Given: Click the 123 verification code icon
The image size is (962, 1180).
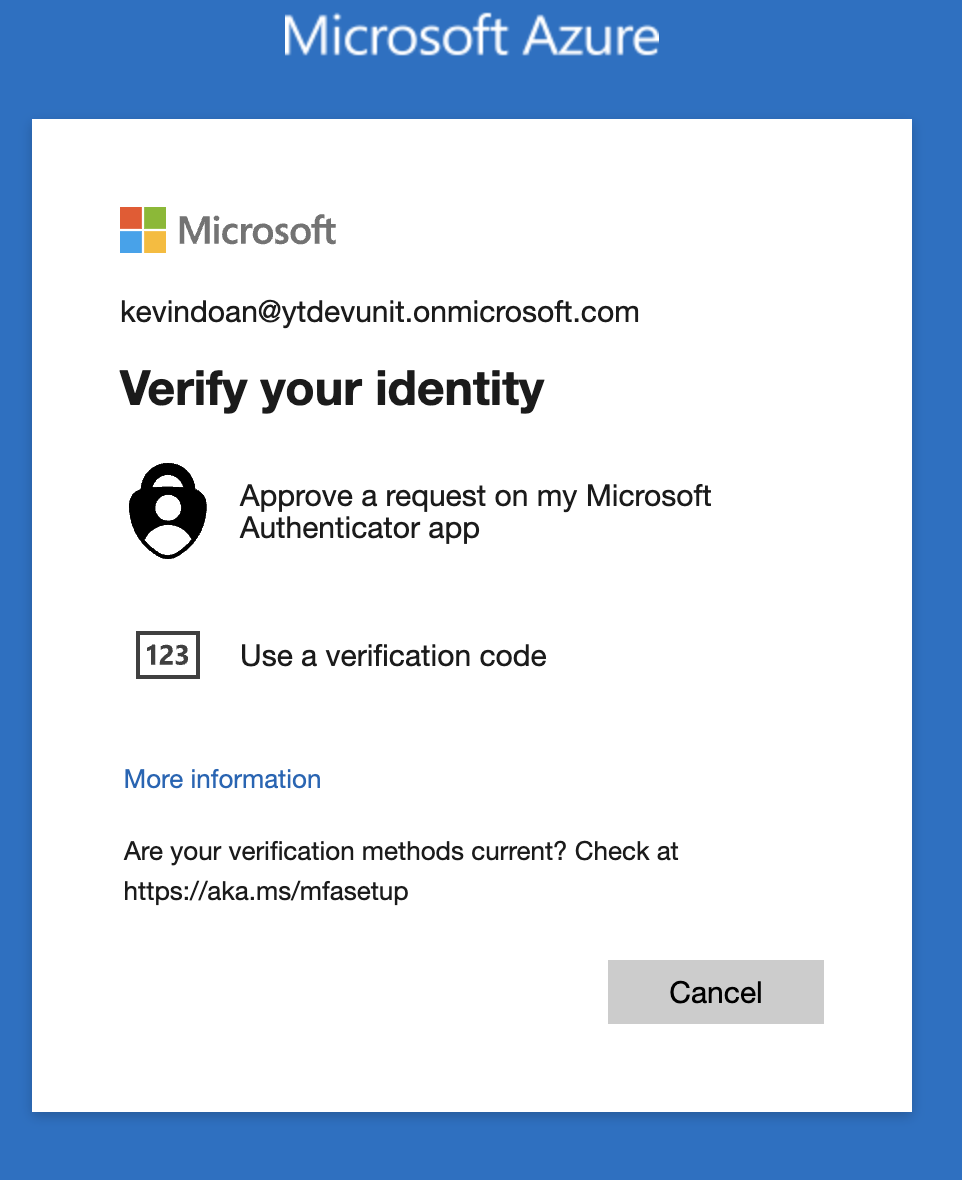Looking at the screenshot, I should click(x=168, y=655).
